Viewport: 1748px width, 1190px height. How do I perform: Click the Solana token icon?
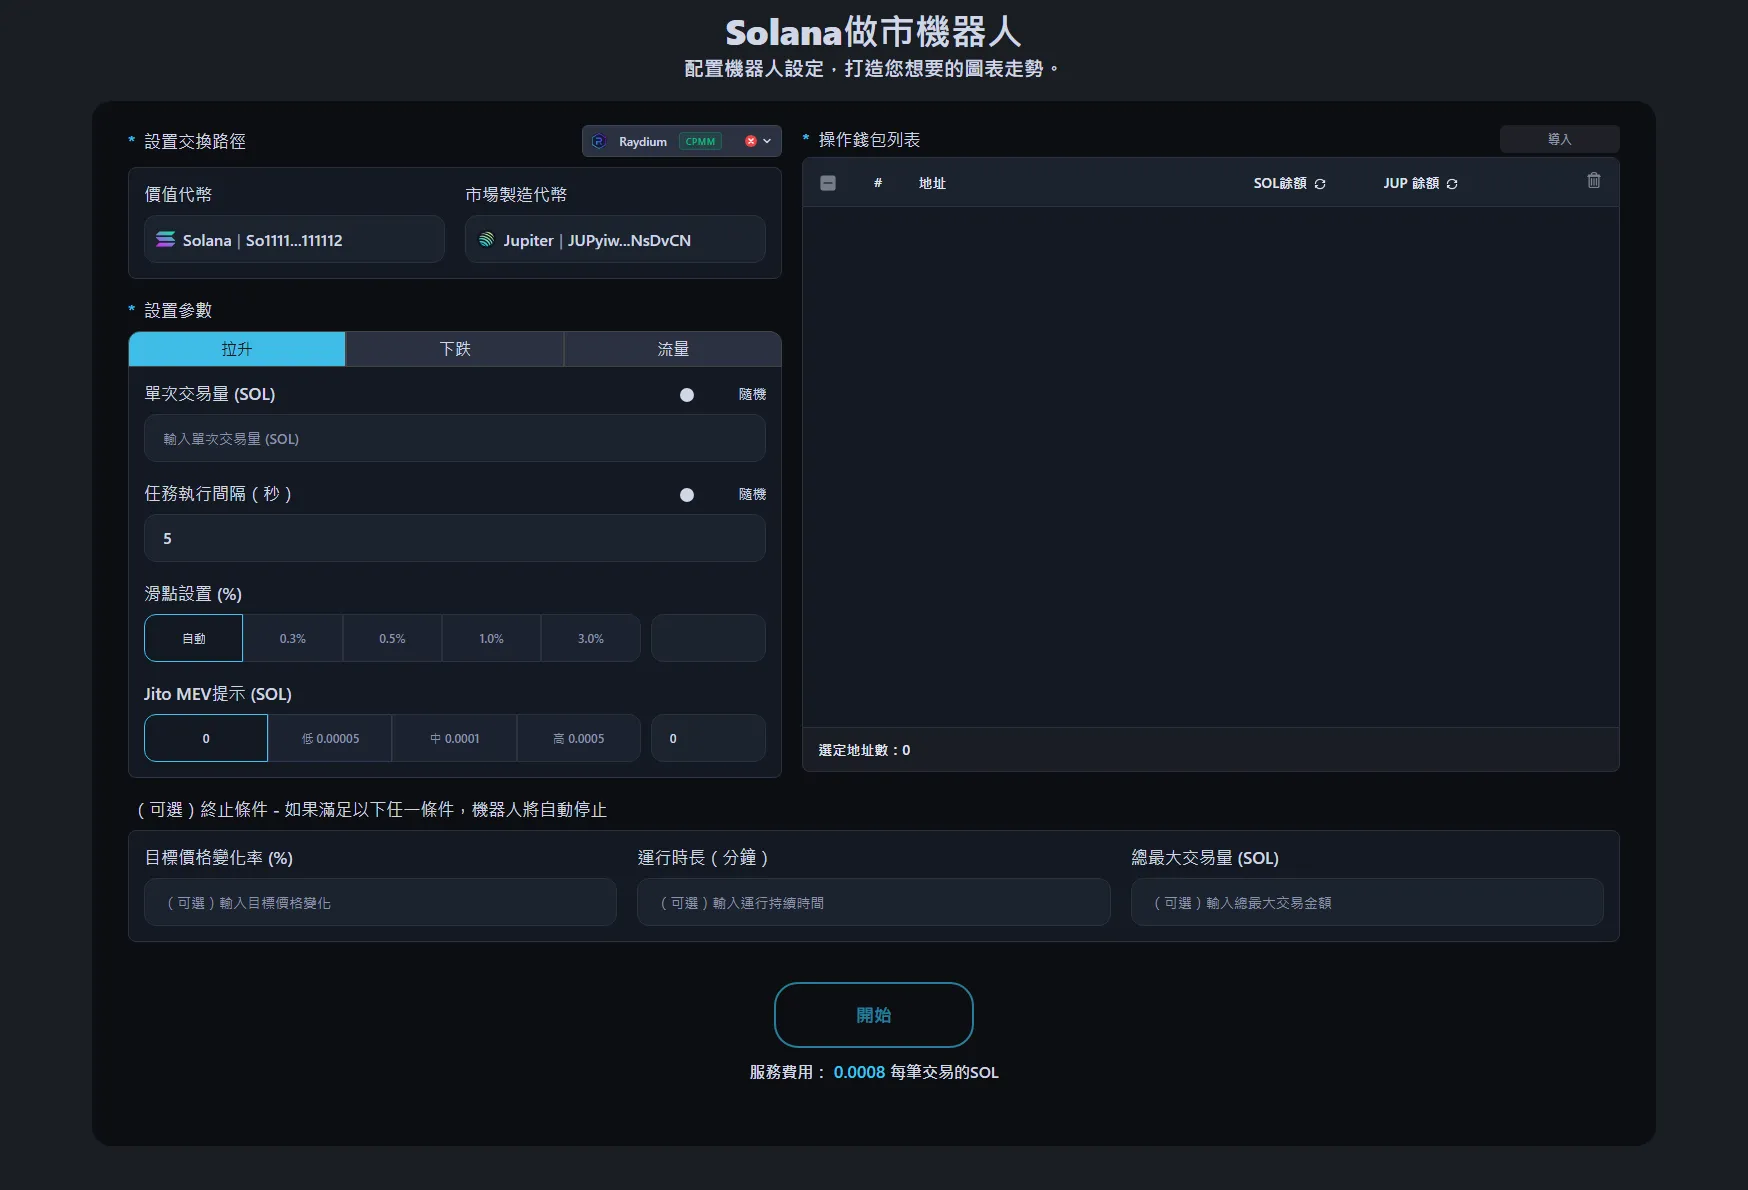[166, 240]
